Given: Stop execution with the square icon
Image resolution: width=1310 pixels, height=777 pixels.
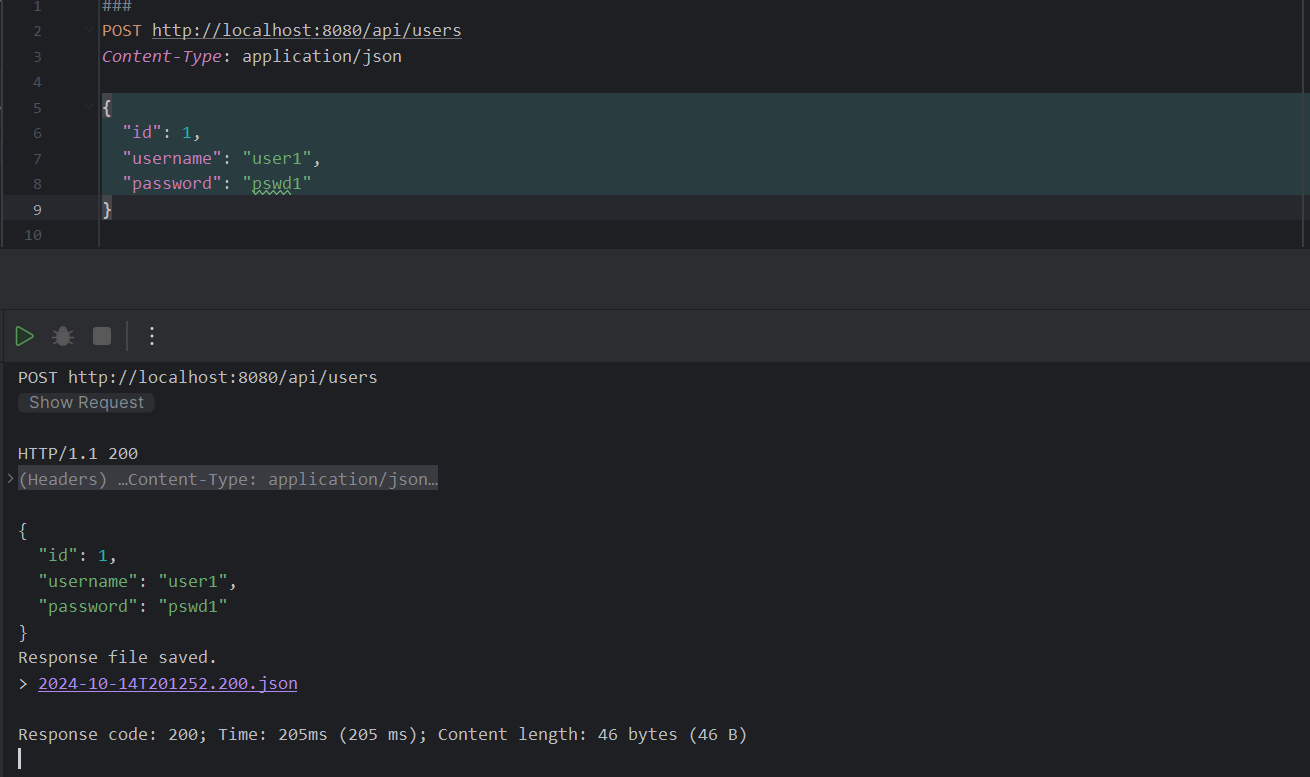Looking at the screenshot, I should pos(102,336).
